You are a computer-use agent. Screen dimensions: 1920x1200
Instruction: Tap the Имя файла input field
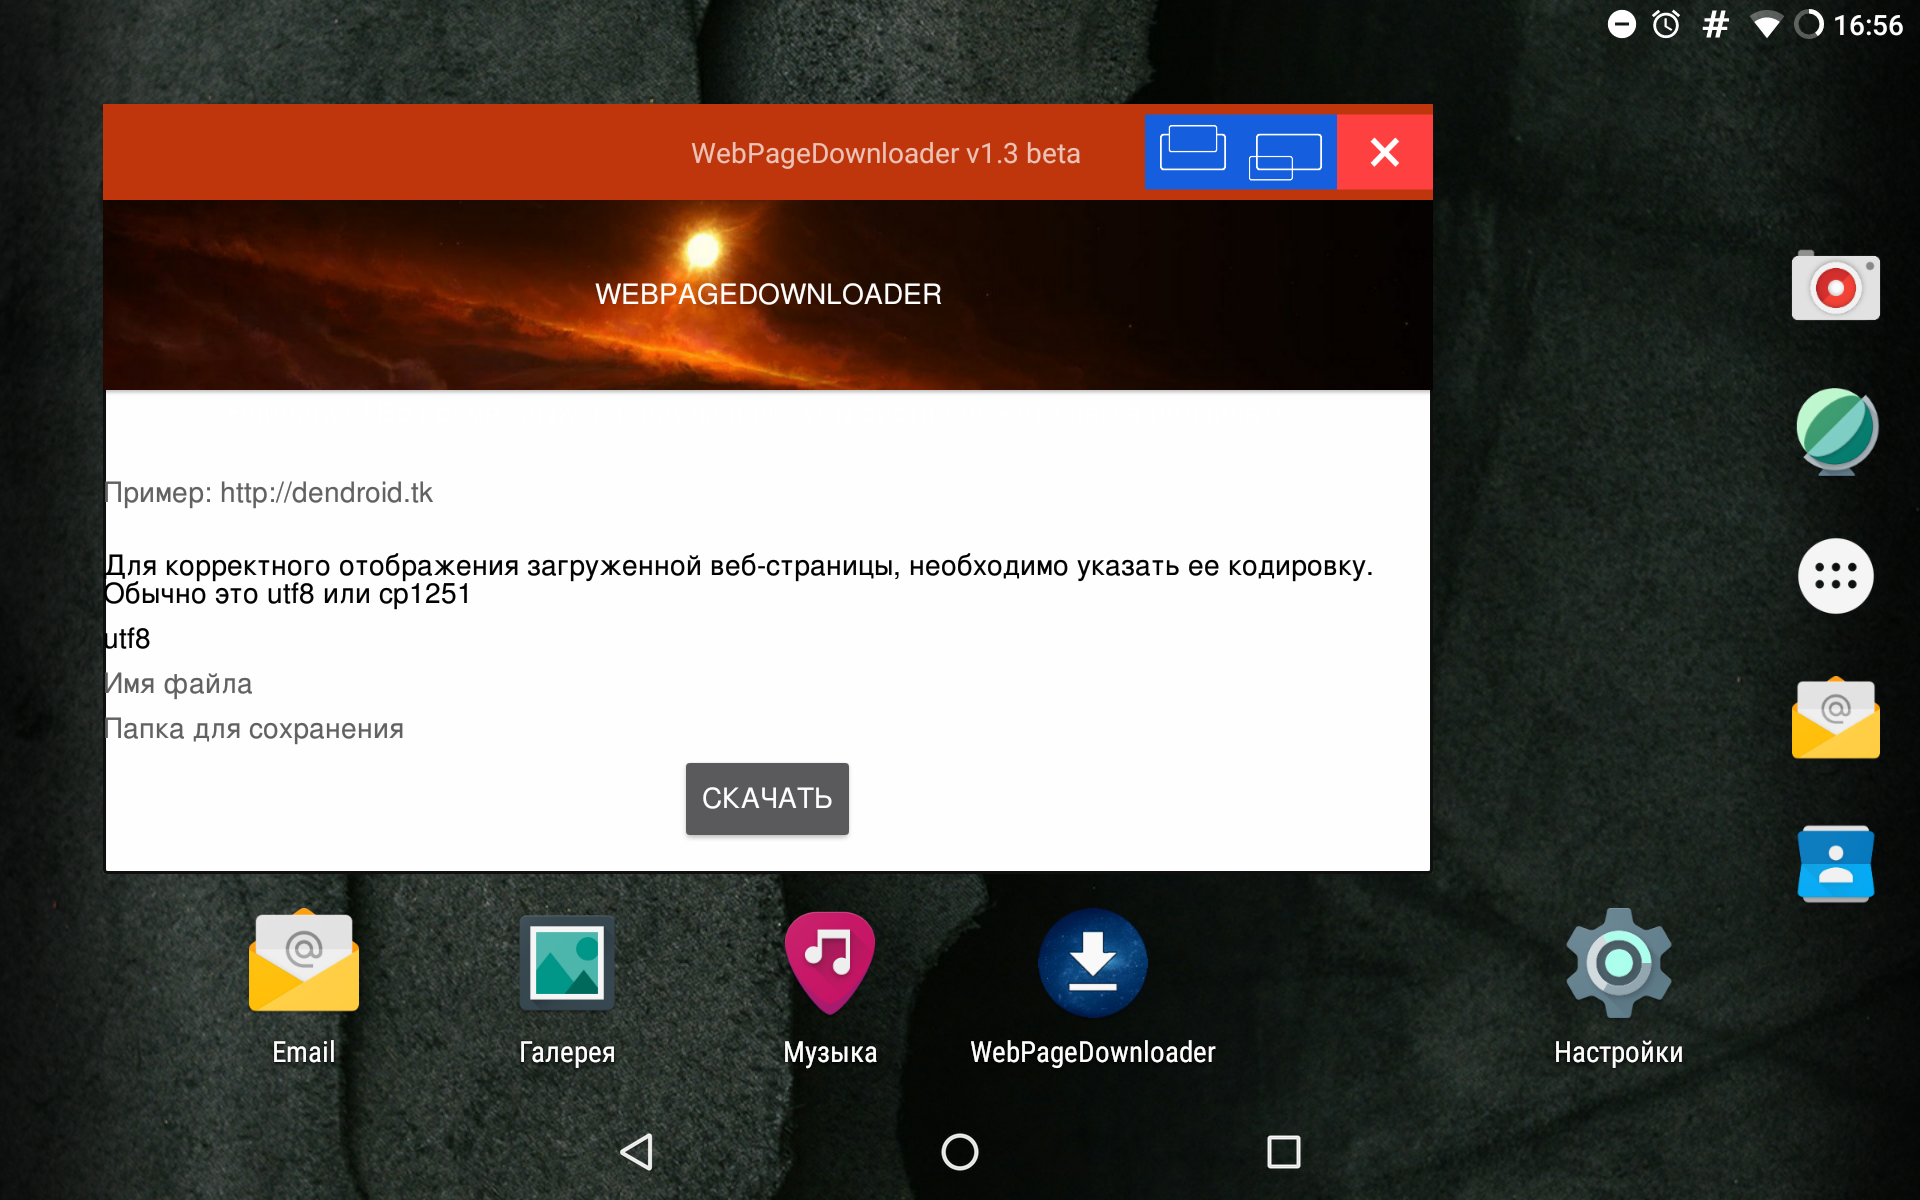766,684
